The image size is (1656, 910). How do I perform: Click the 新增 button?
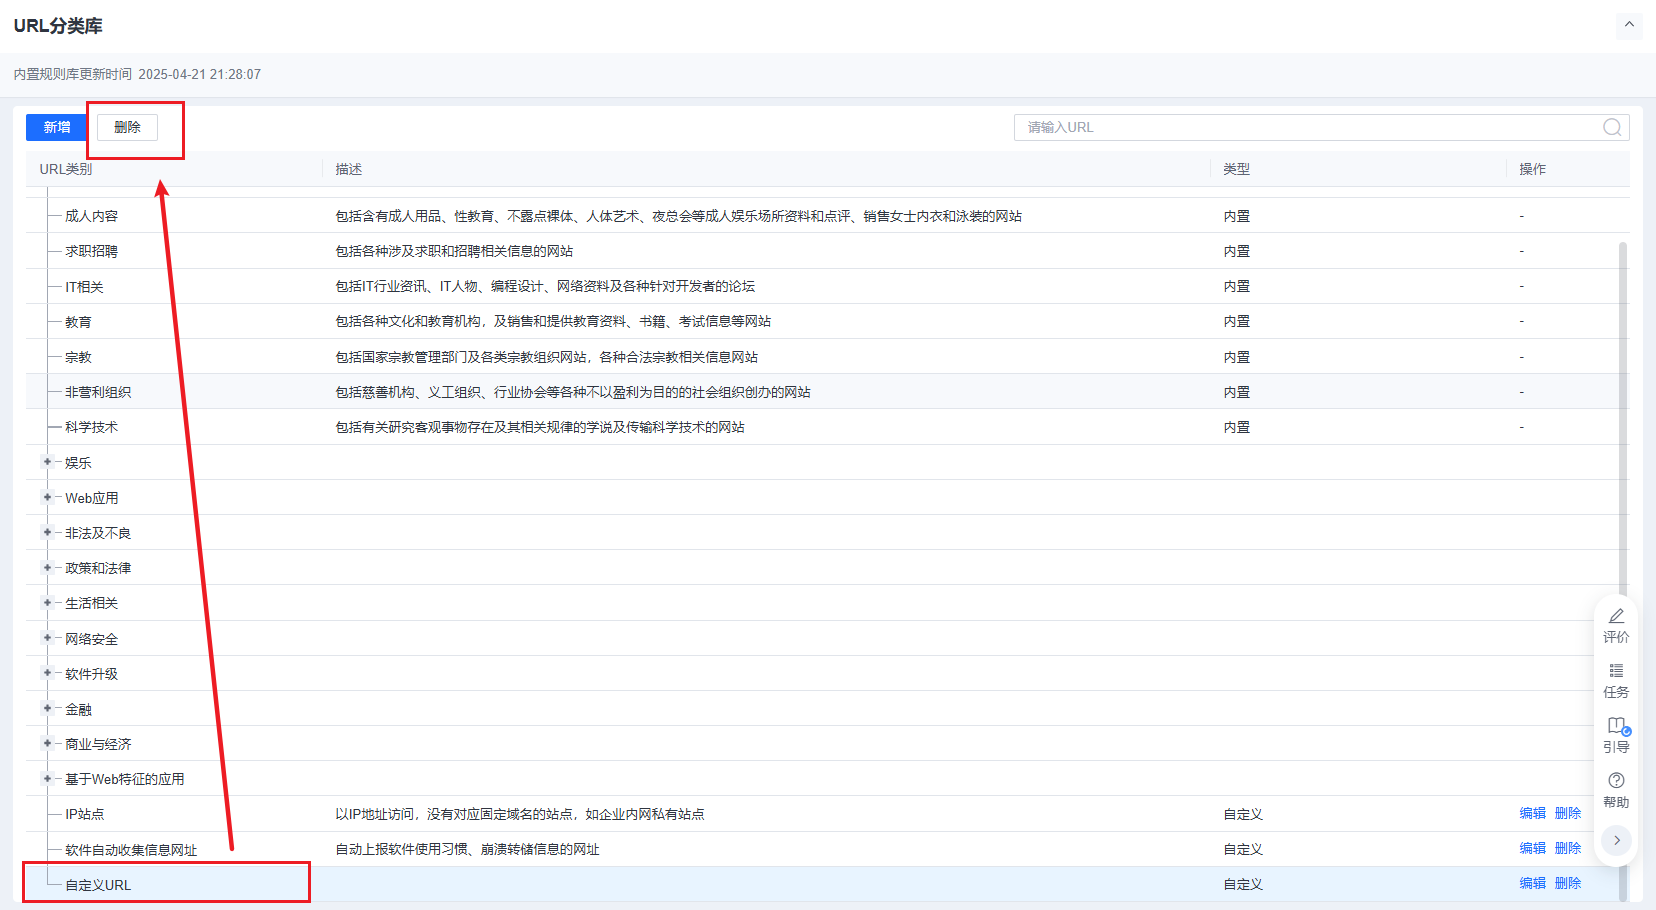coord(57,127)
